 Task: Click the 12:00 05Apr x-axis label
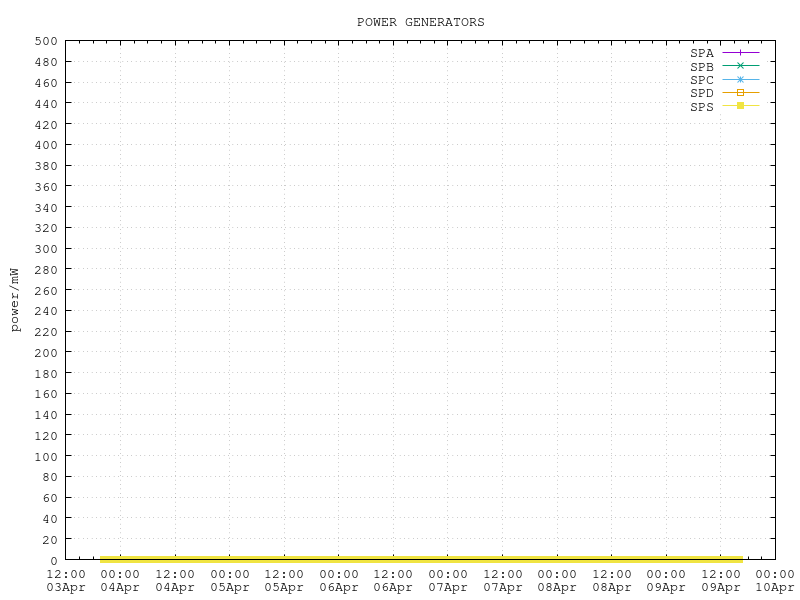[x=284, y=581]
